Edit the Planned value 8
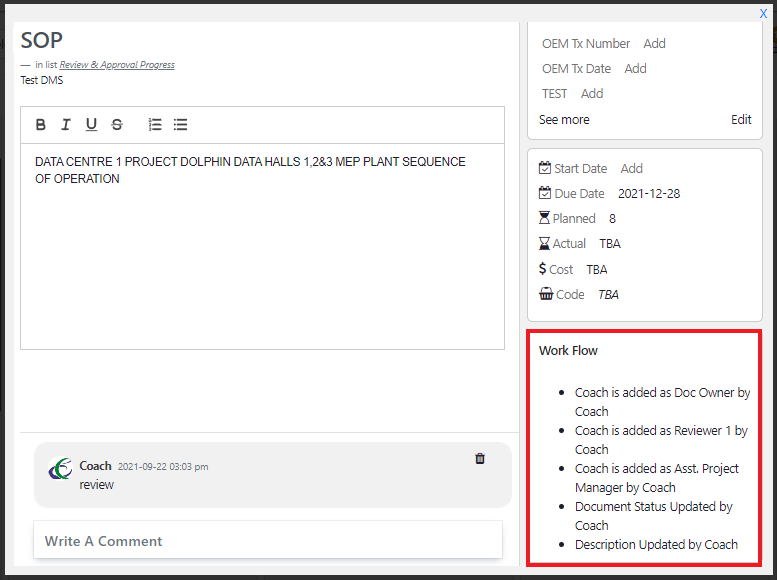The height and width of the screenshot is (580, 777). [612, 219]
